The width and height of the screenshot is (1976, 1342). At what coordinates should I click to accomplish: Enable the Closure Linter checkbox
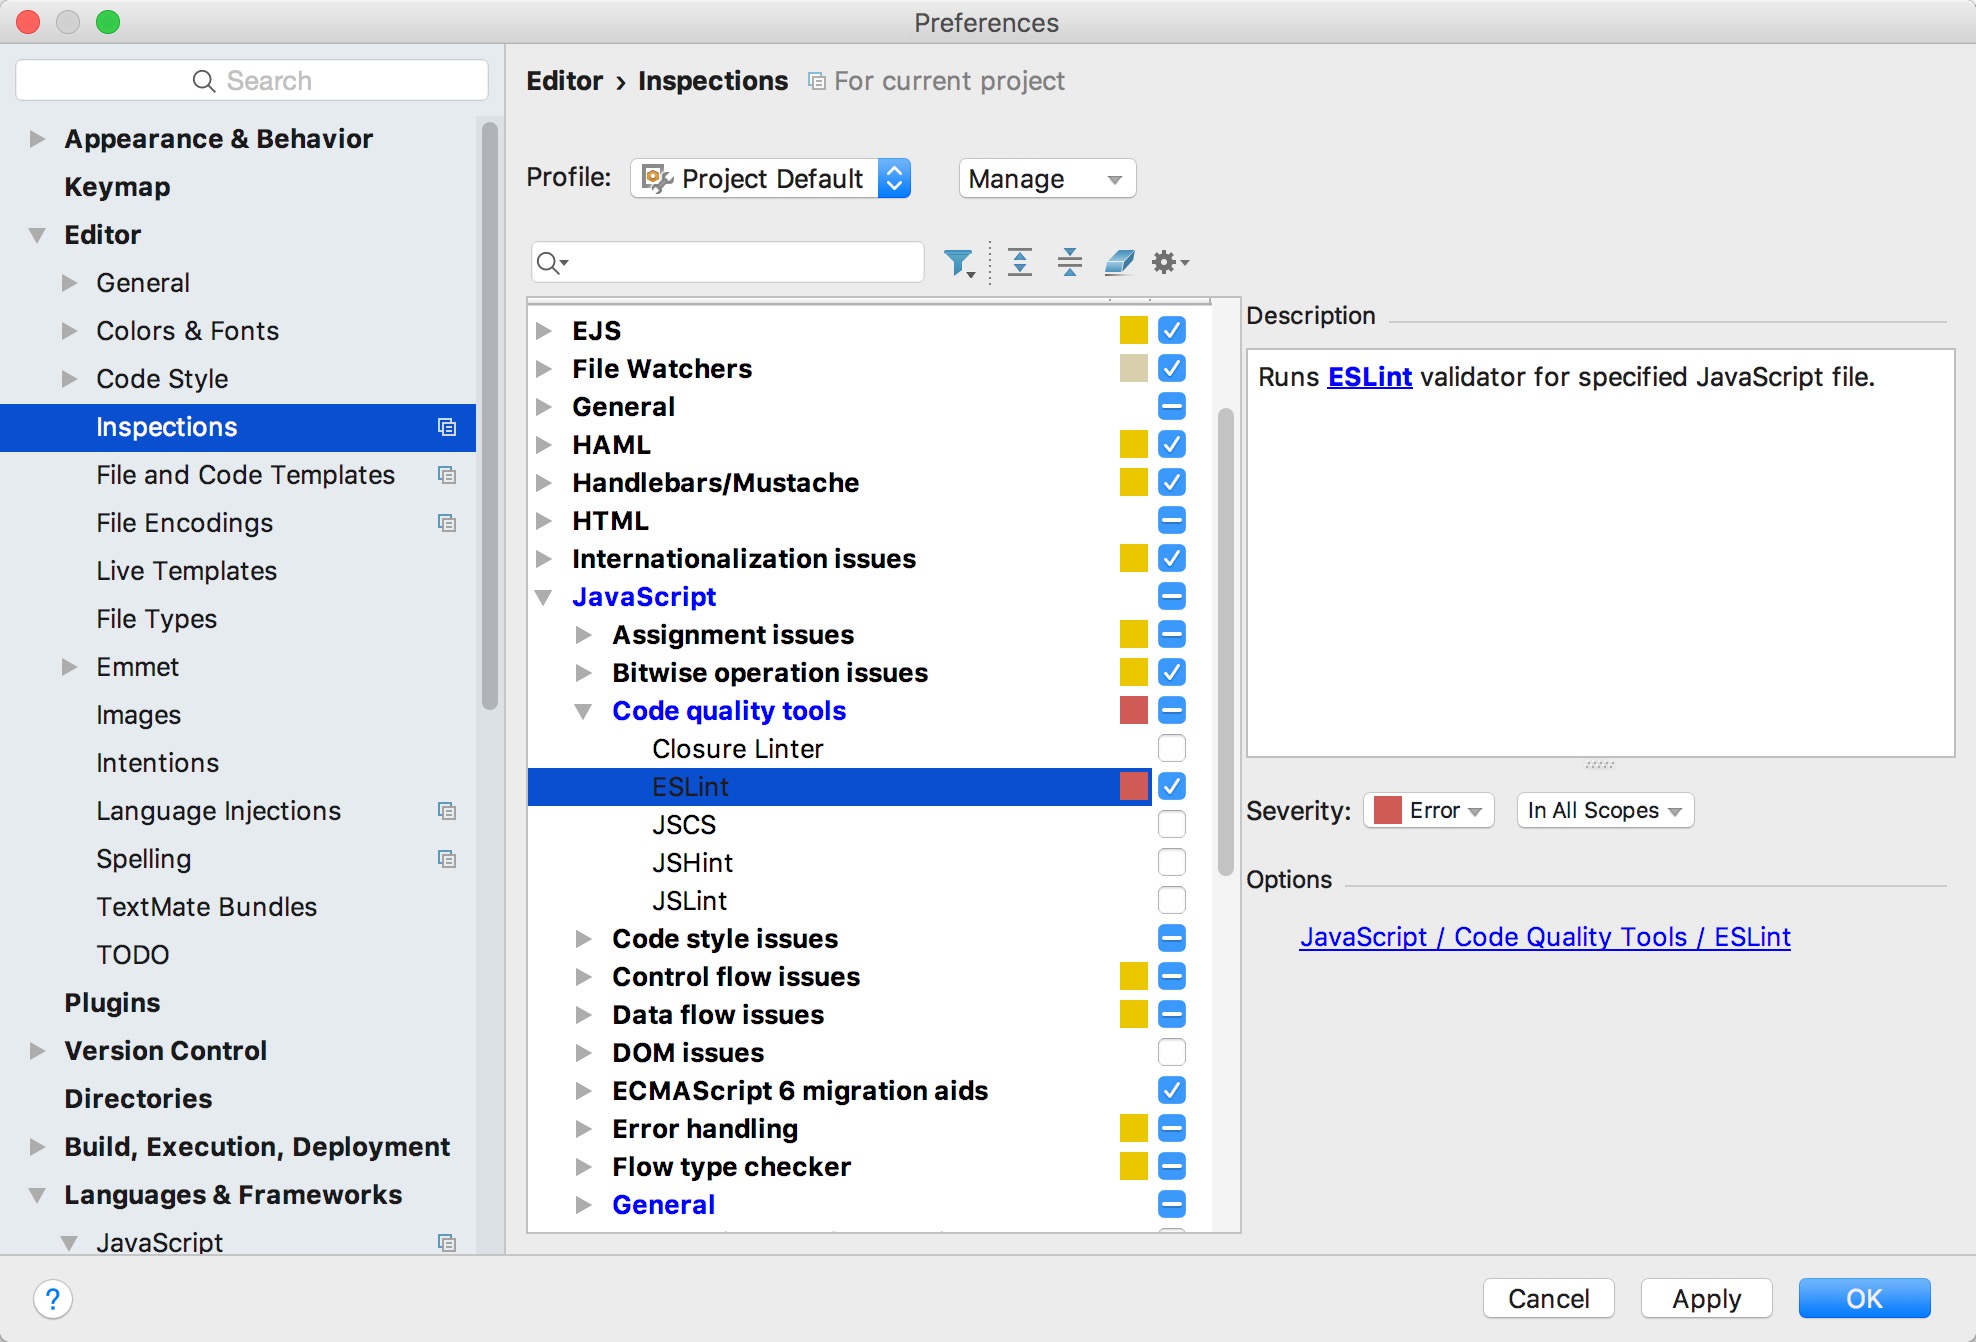point(1171,748)
